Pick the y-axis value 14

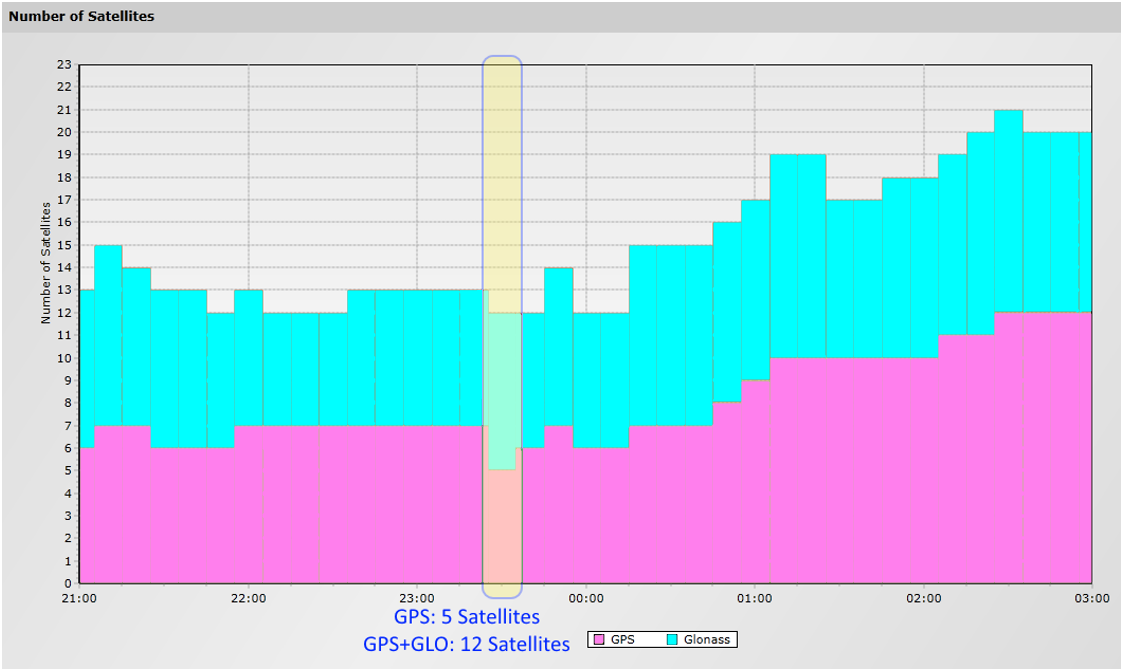click(x=65, y=267)
